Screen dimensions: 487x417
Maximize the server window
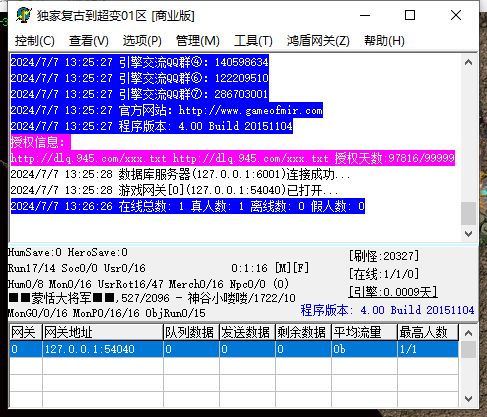tap(410, 15)
